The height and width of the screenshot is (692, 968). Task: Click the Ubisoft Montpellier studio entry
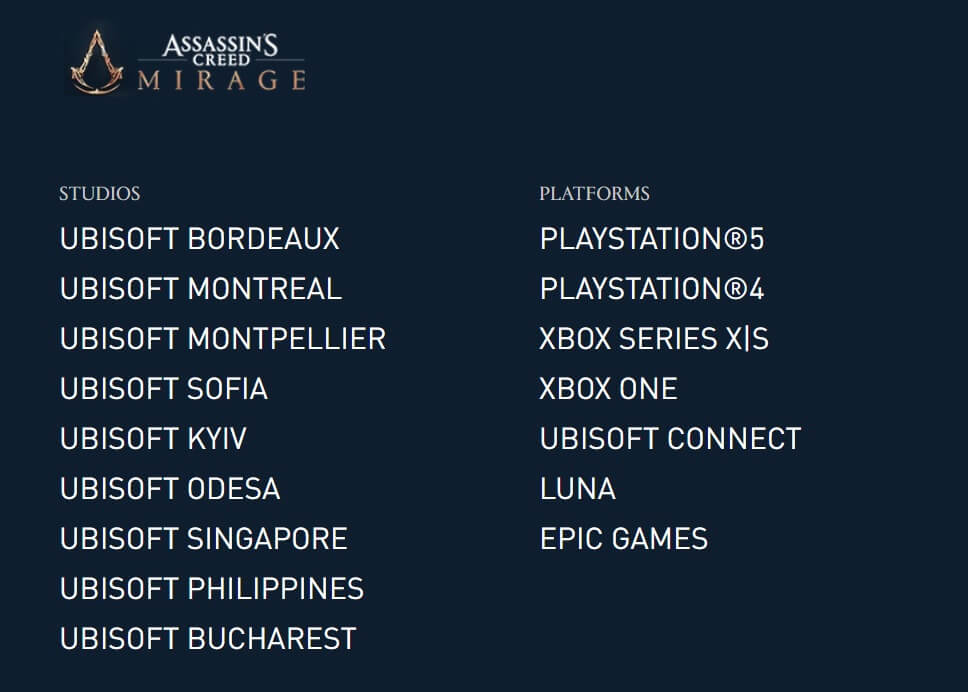point(223,339)
